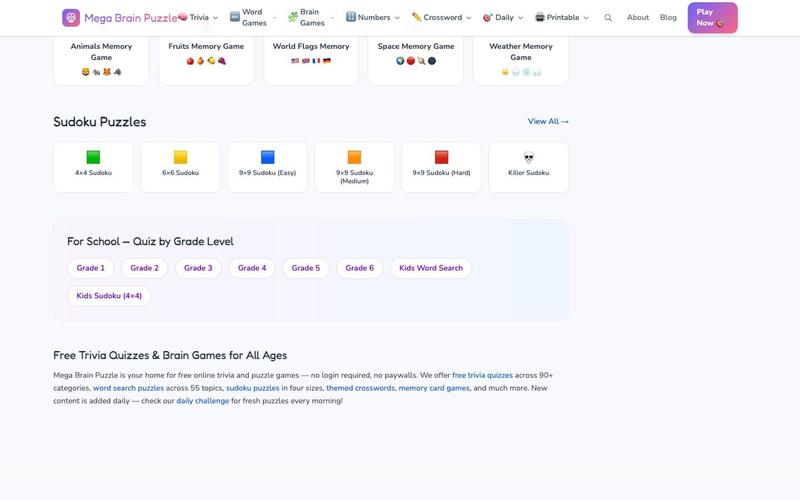Click the Killer Sudoku label
This screenshot has width=800, height=500.
click(x=529, y=172)
